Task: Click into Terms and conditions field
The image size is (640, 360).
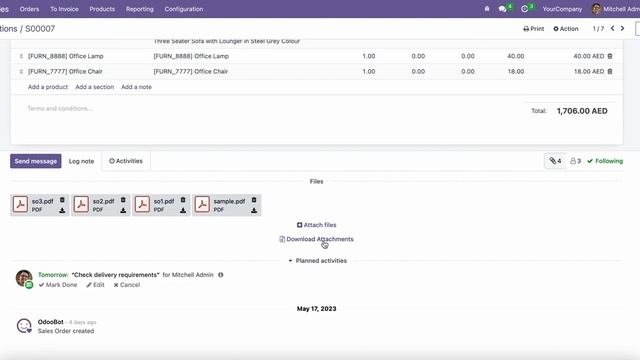Action: pyautogui.click(x=60, y=108)
